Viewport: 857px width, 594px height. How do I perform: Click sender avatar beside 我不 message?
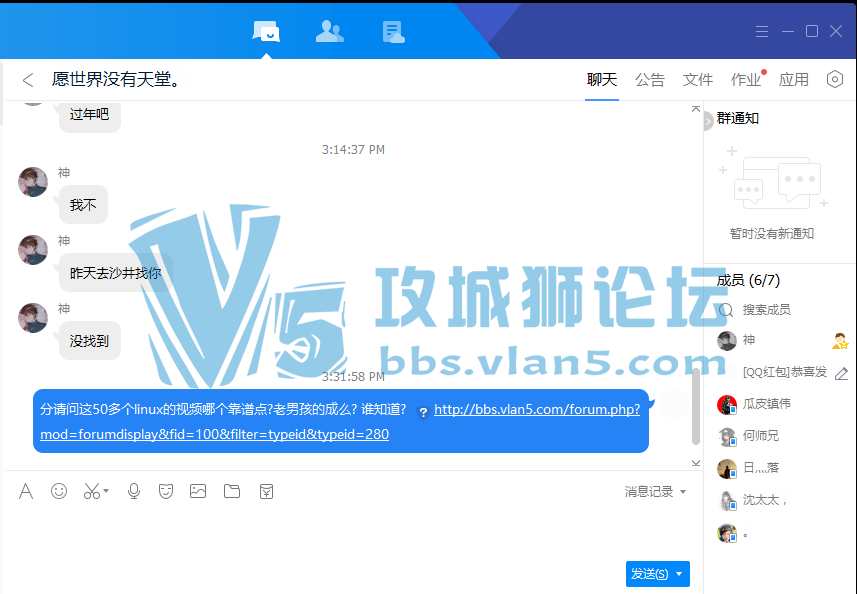pos(33,182)
